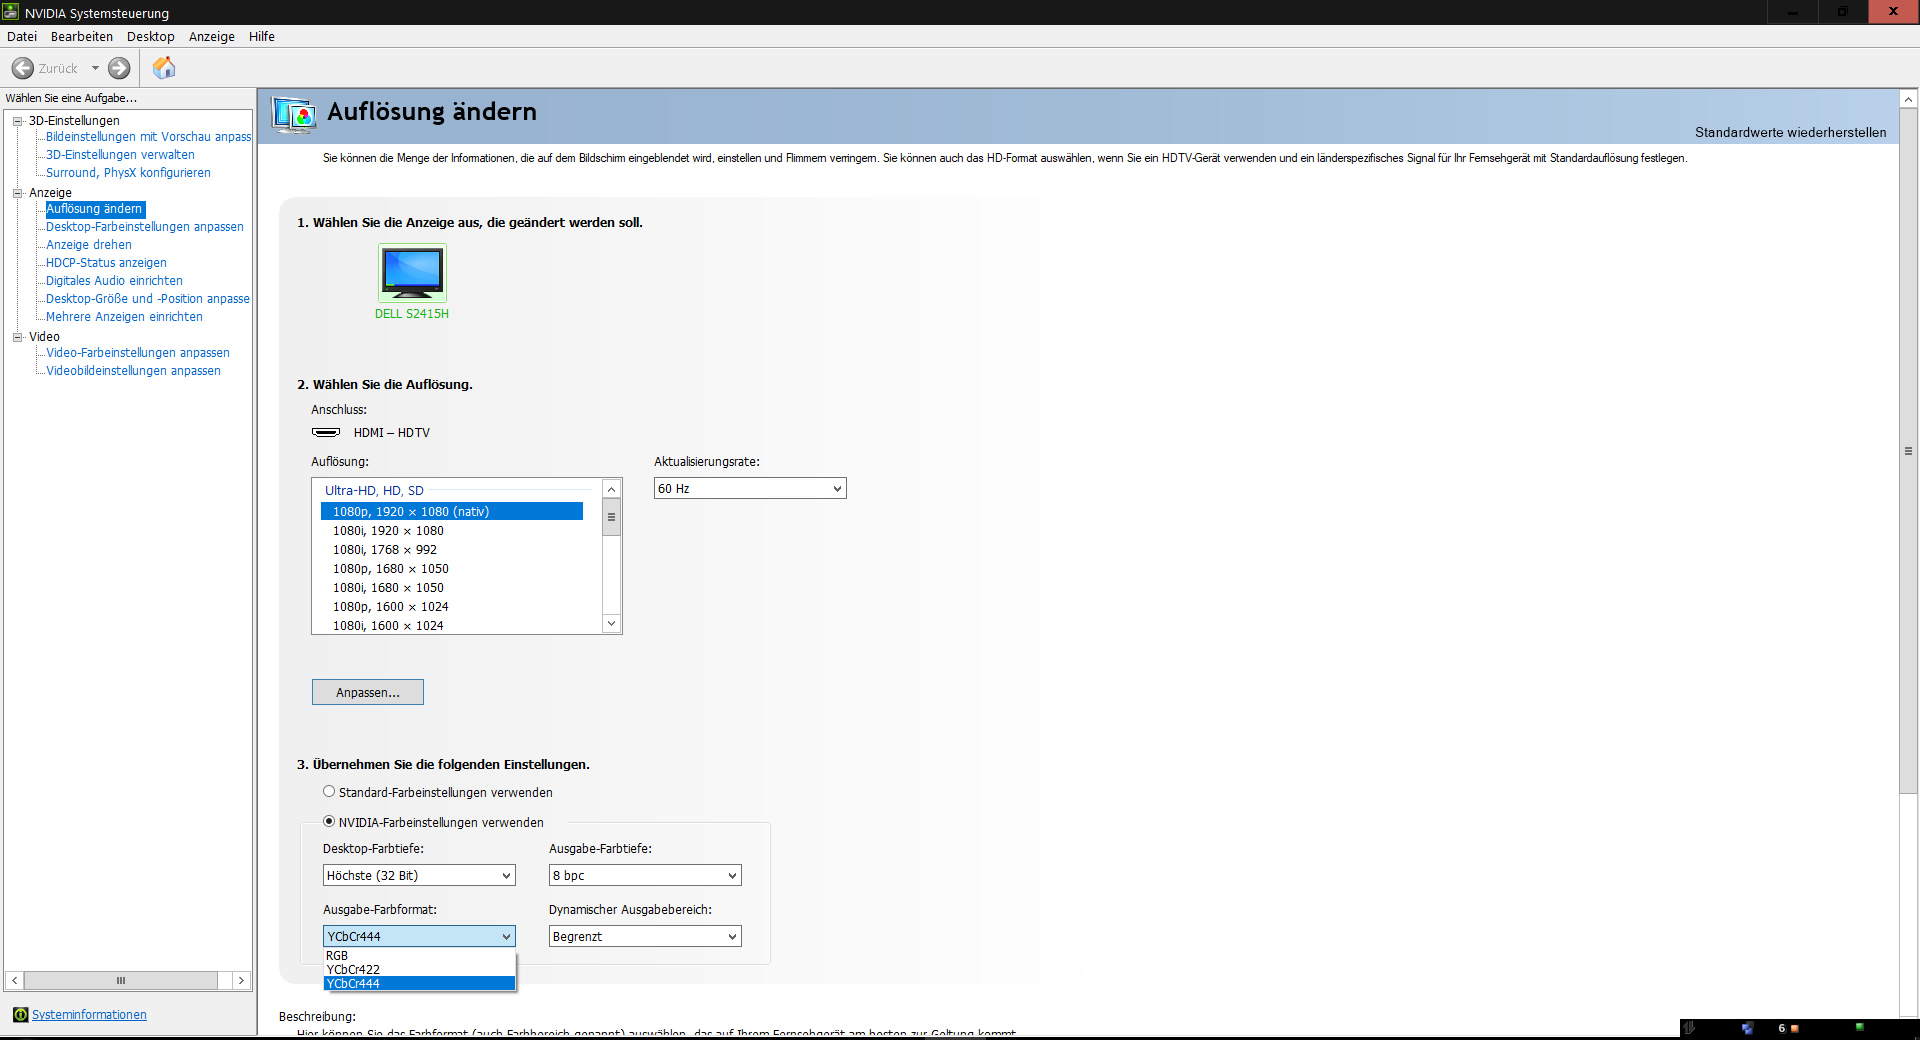Close the Ausgabe-Farbformat YCbCr444 combo box
This screenshot has height=1040, width=1920.
point(419,936)
